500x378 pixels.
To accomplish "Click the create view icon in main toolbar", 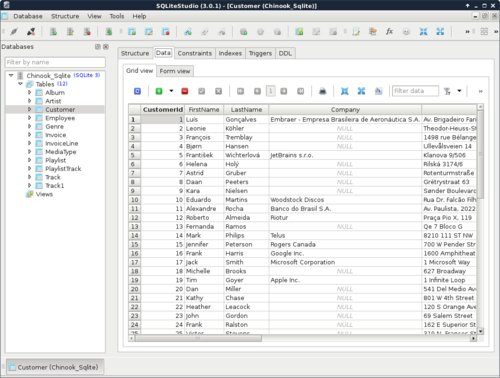I will [x=299, y=32].
